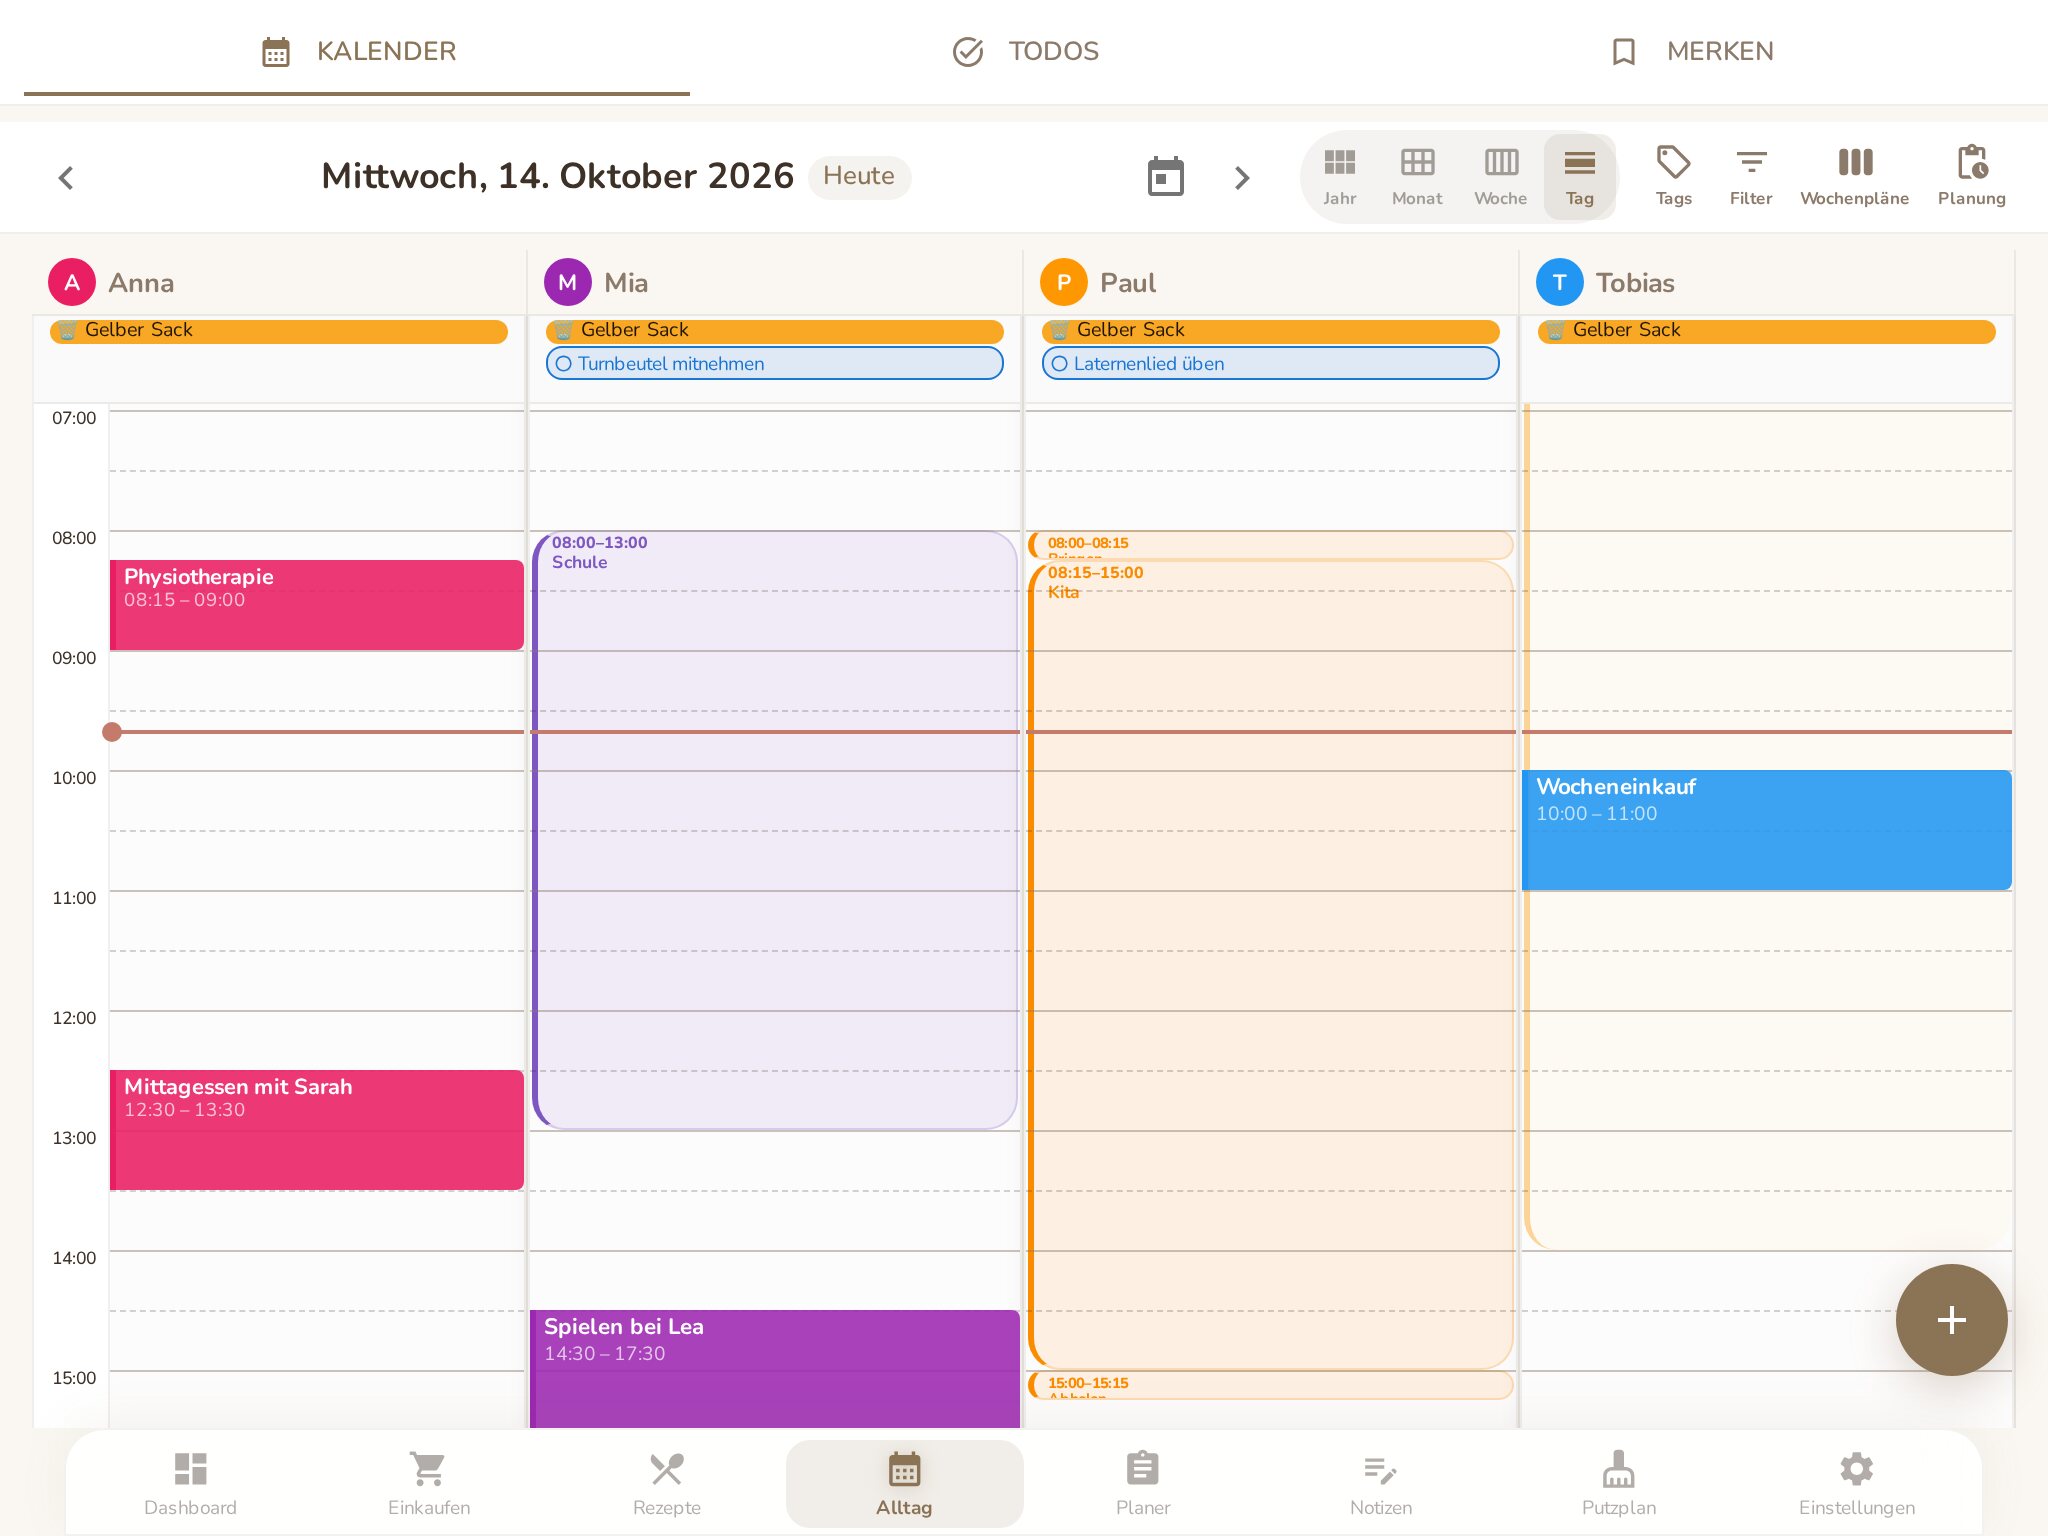Select Paul's avatar header
The width and height of the screenshot is (2048, 1536).
point(1064,283)
